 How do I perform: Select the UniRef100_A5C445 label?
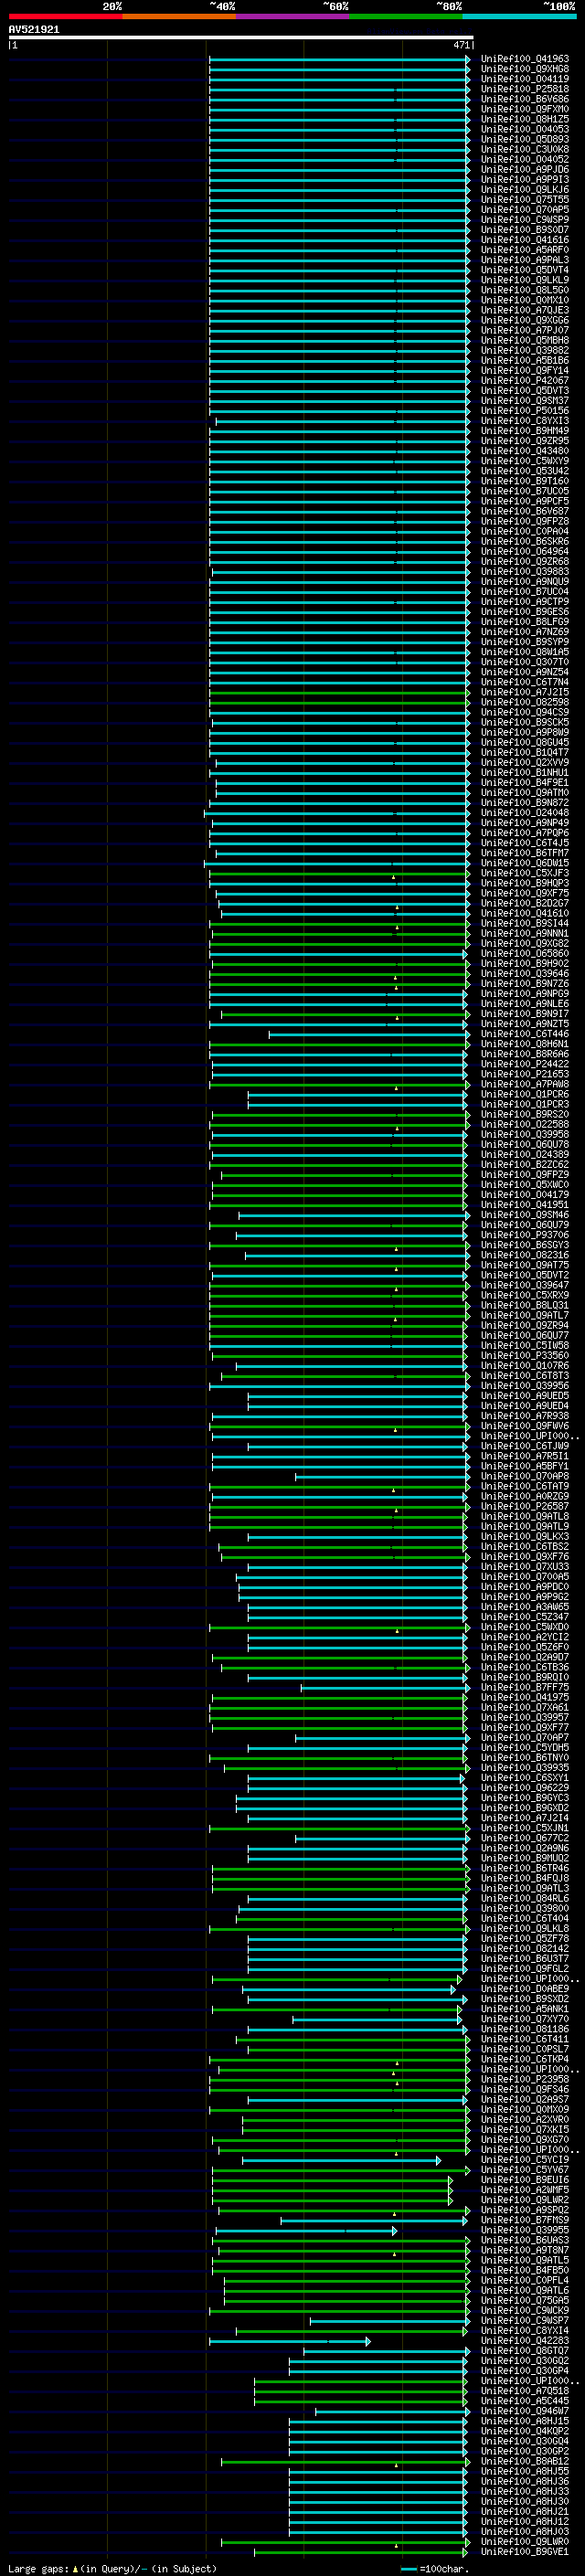click(525, 2401)
